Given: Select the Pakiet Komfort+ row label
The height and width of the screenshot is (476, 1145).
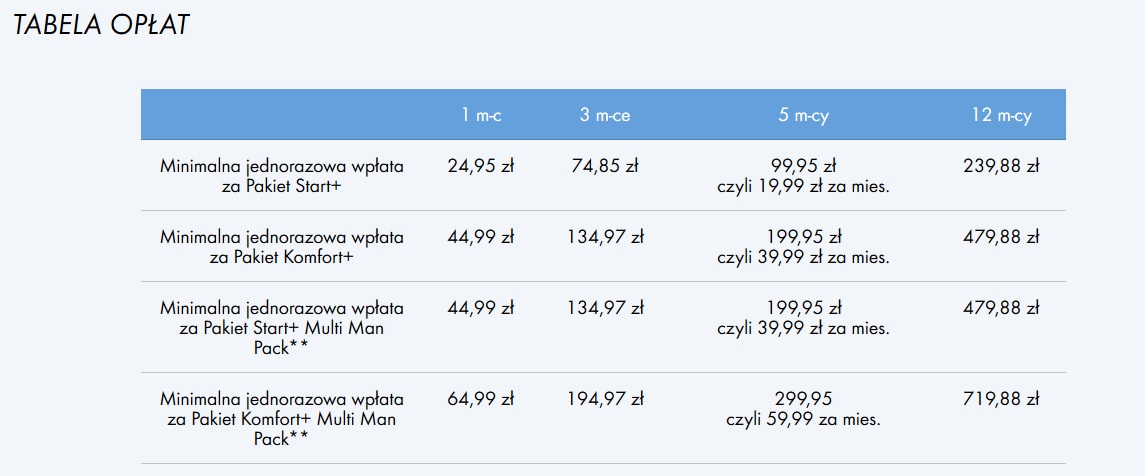Looking at the screenshot, I should click(281, 247).
